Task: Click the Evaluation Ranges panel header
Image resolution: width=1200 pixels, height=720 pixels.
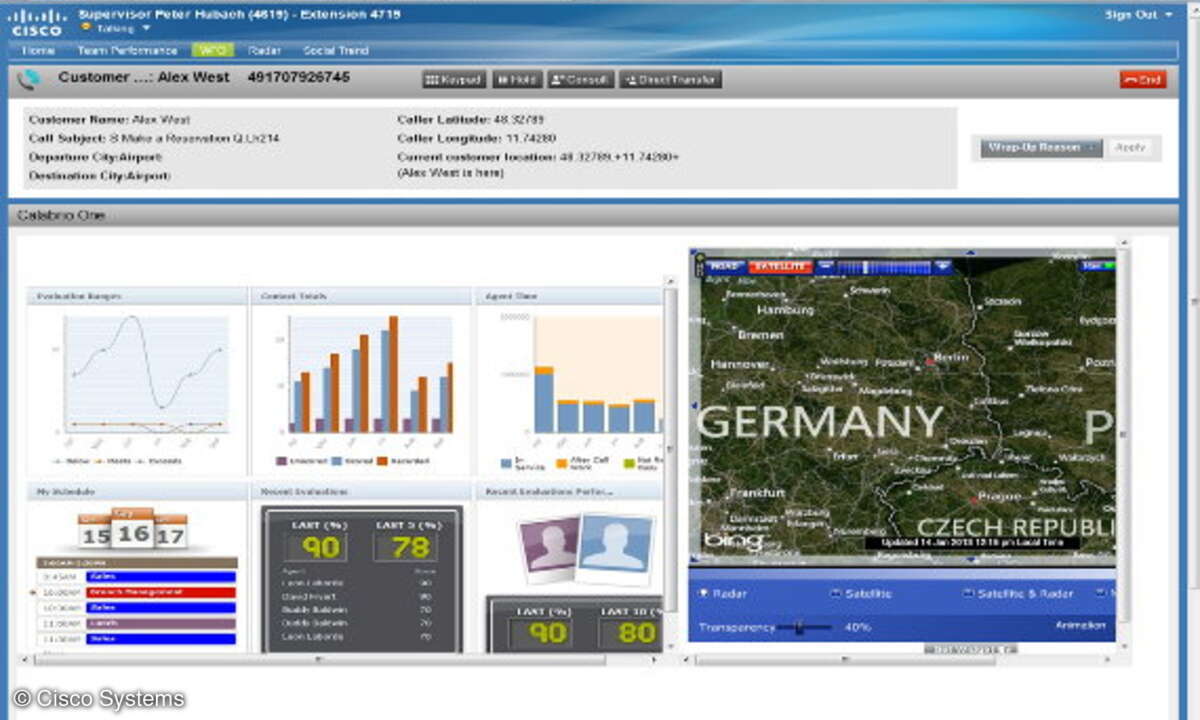Action: [x=136, y=296]
